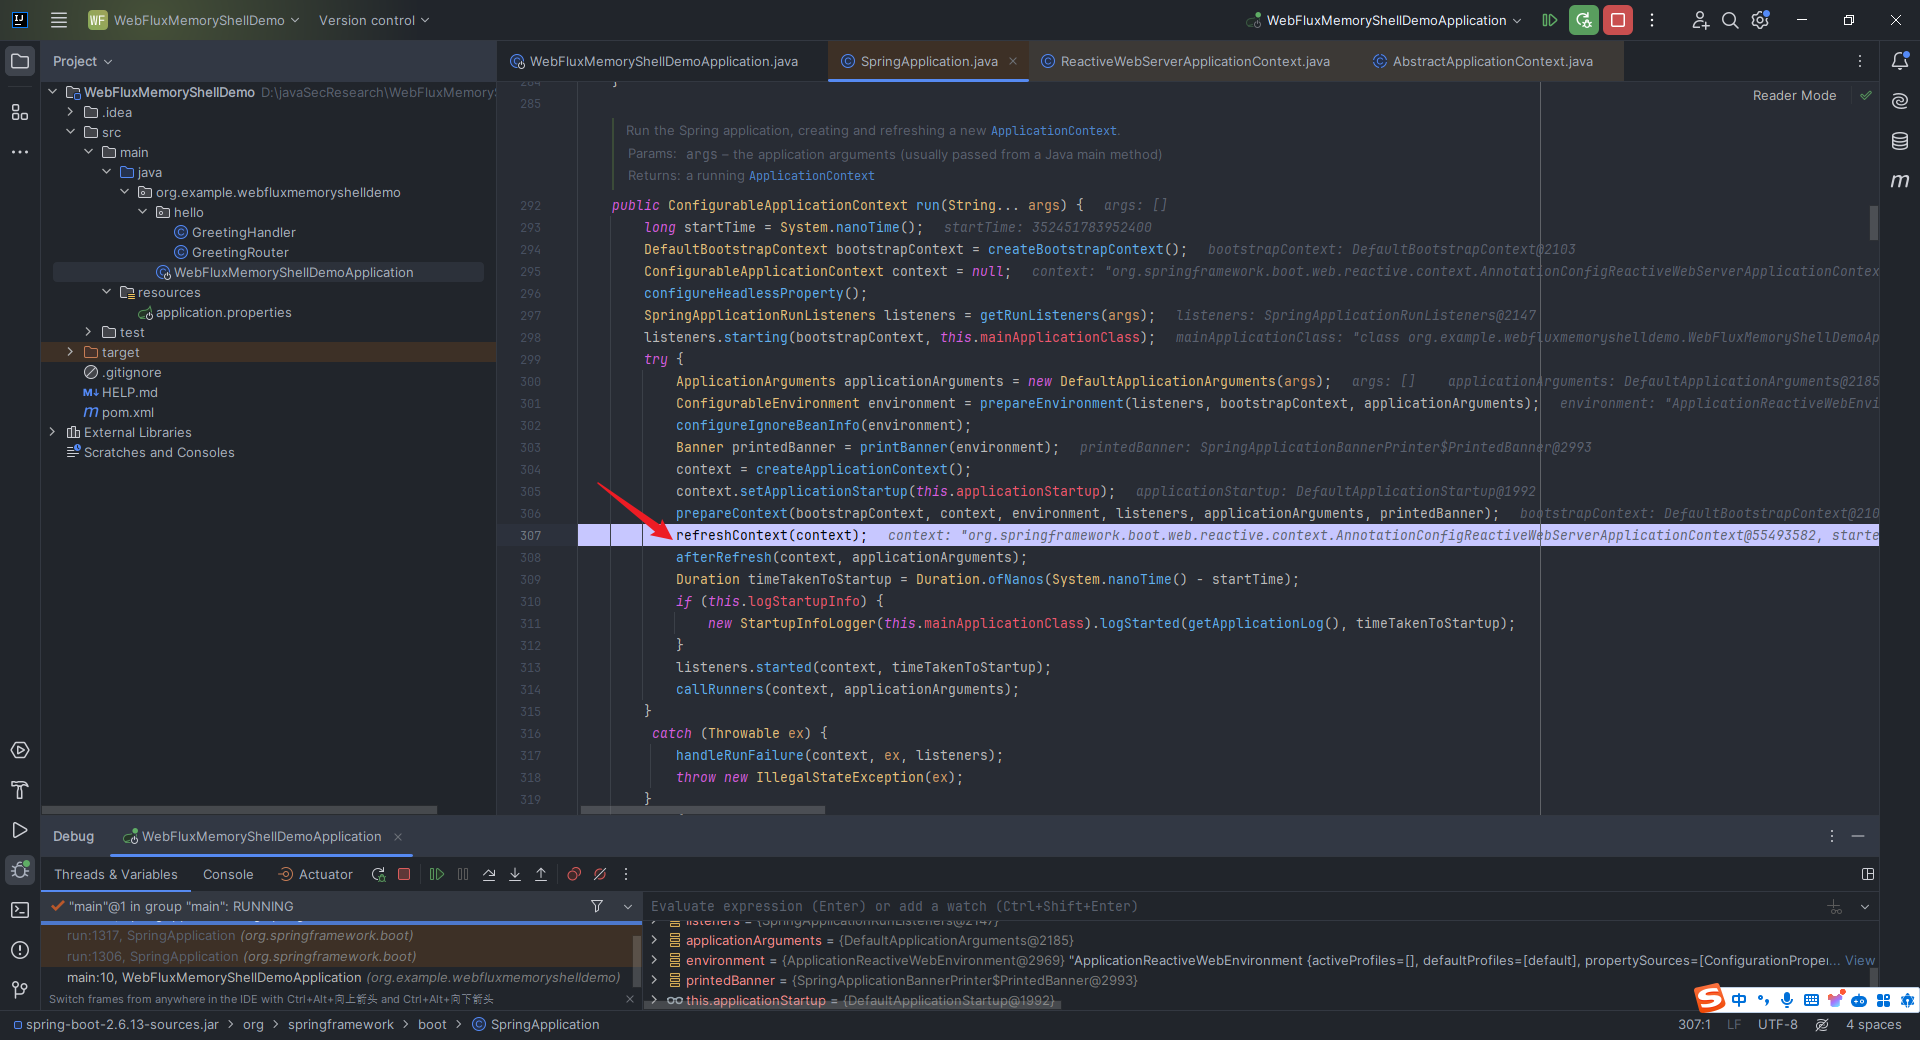Open the Notifications bell panel

pos(1900,61)
